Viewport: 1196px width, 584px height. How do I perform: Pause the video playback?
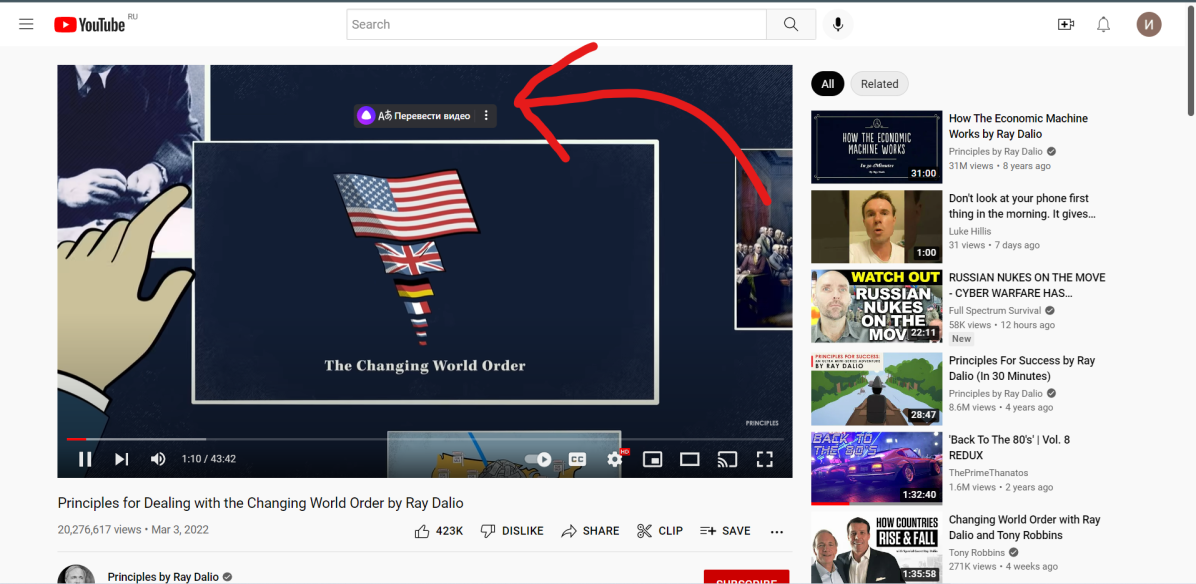click(85, 459)
